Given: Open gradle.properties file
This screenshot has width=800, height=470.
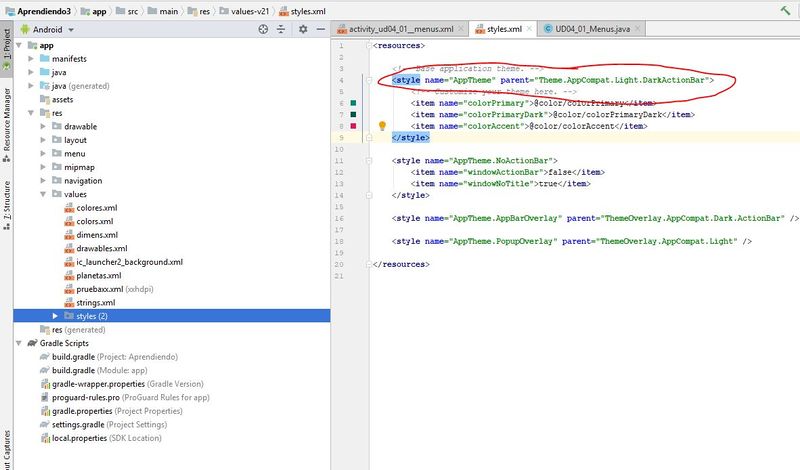Looking at the screenshot, I should pyautogui.click(x=111, y=411).
